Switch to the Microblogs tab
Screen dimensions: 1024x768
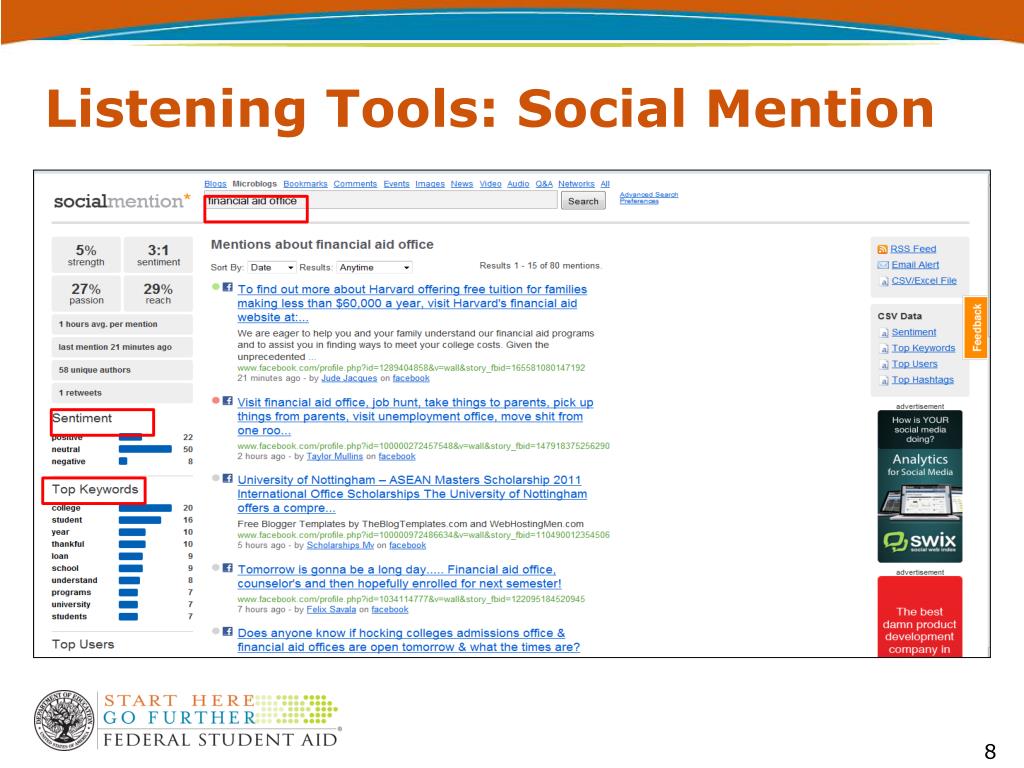tap(255, 184)
